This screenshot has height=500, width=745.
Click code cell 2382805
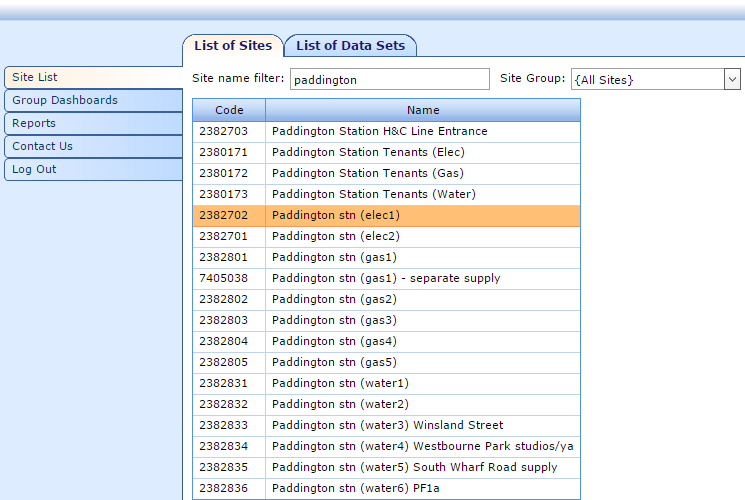pos(229,362)
